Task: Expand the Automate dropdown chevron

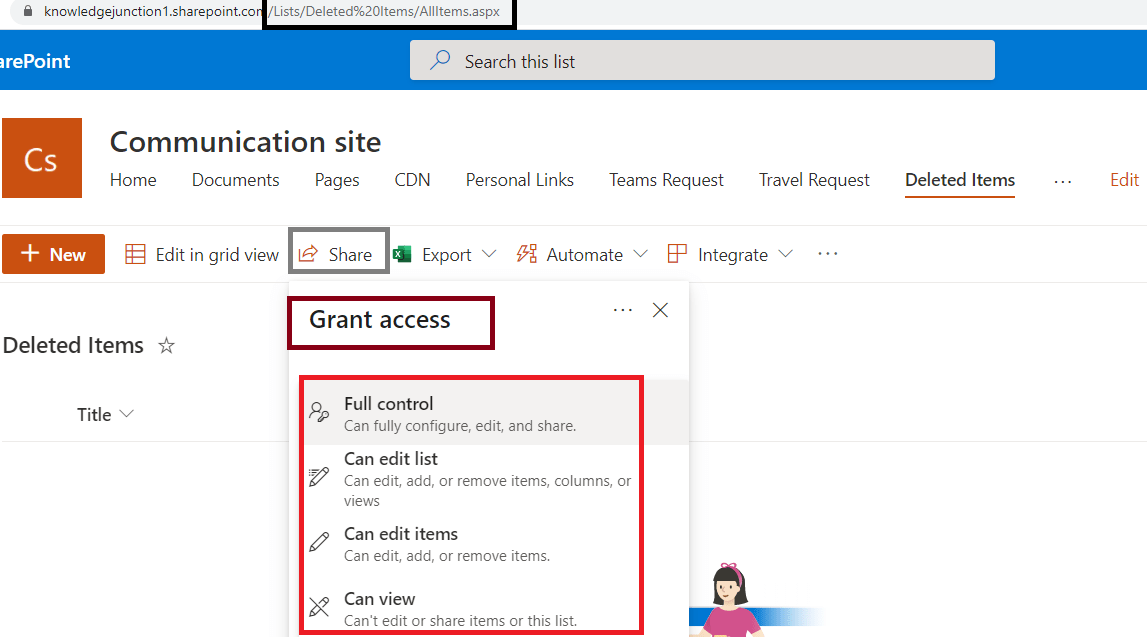Action: point(639,254)
